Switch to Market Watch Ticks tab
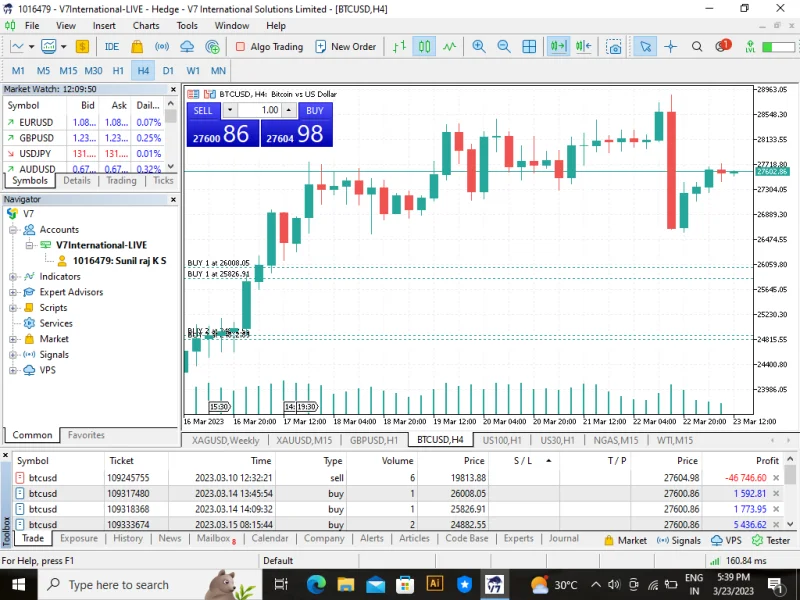Screen dimensions: 800x600 [163, 181]
